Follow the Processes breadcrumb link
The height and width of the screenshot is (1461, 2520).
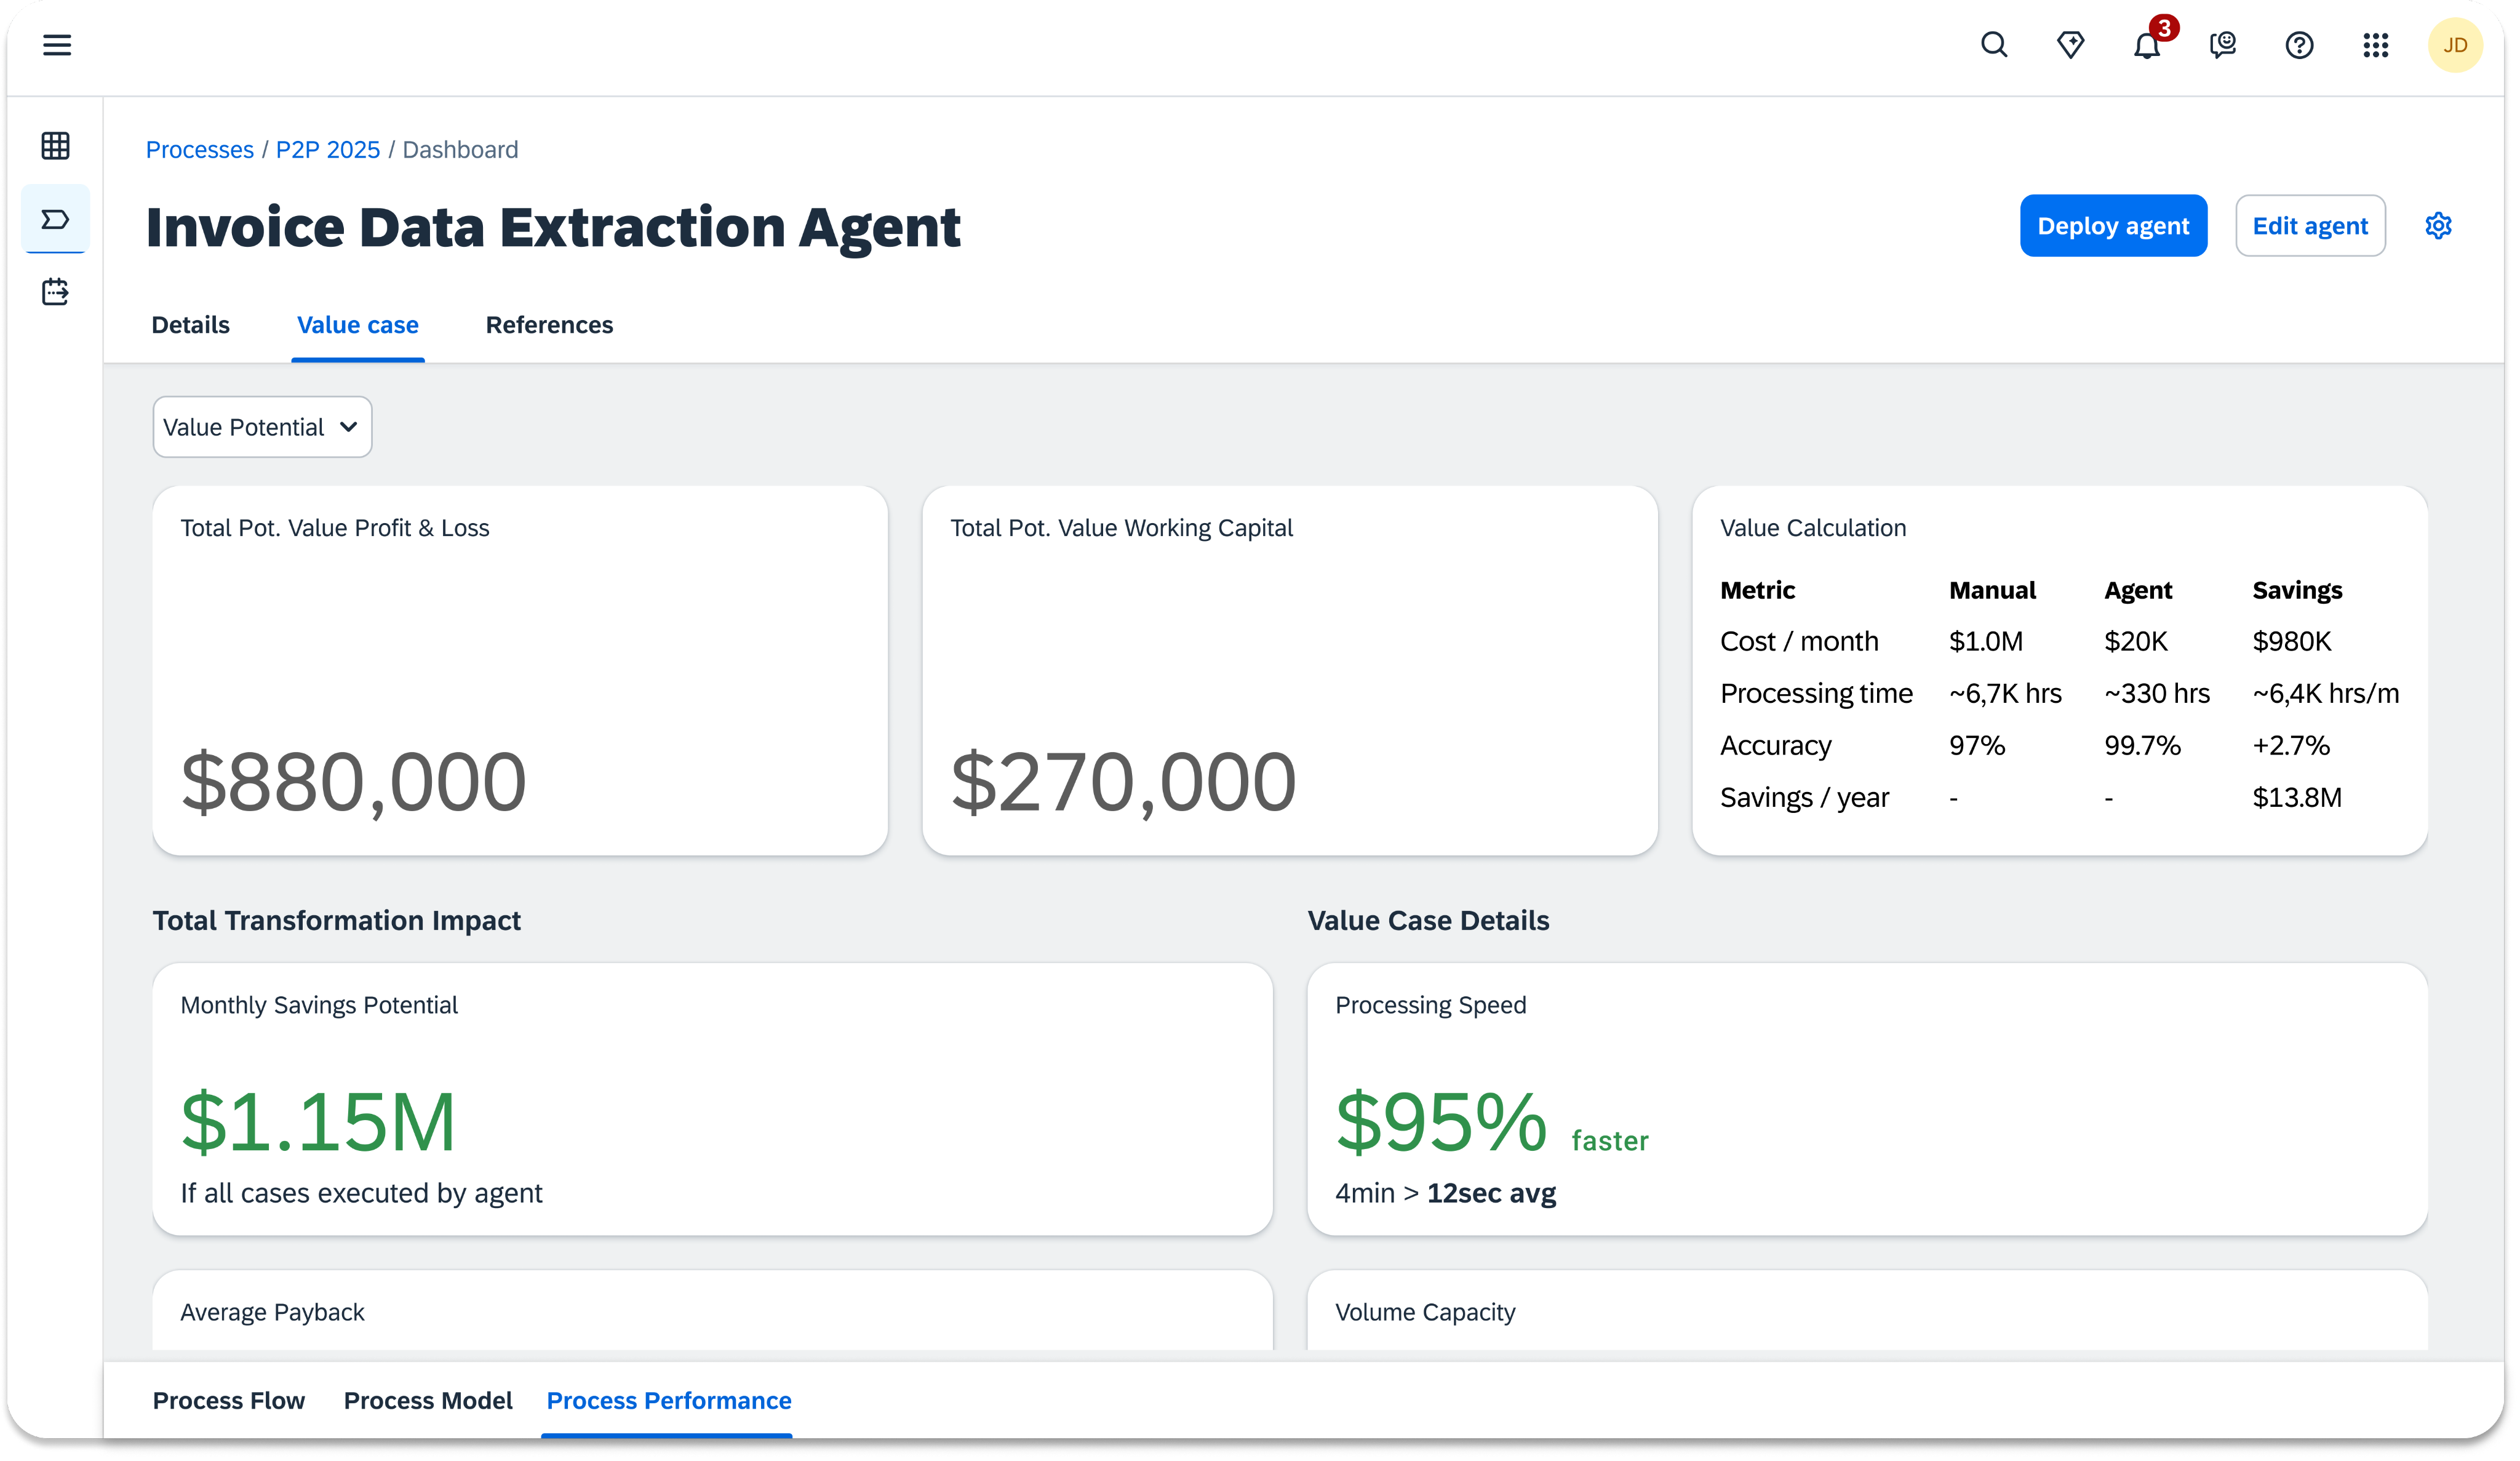(200, 150)
